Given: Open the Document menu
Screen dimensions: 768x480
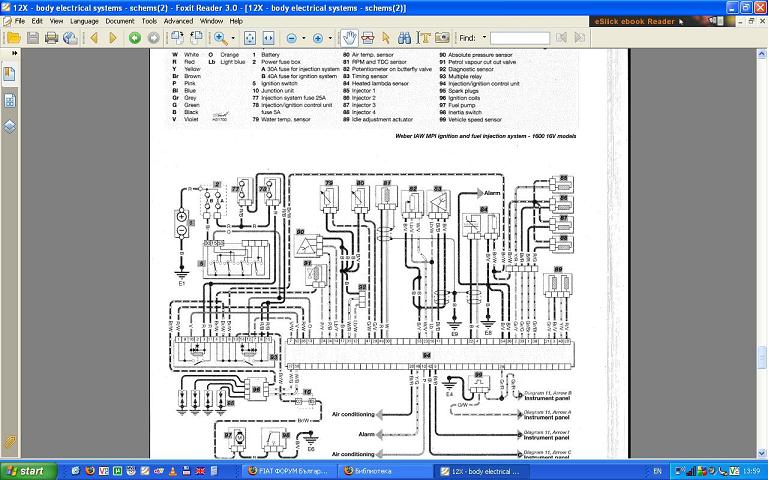Looking at the screenshot, I should coord(120,20).
